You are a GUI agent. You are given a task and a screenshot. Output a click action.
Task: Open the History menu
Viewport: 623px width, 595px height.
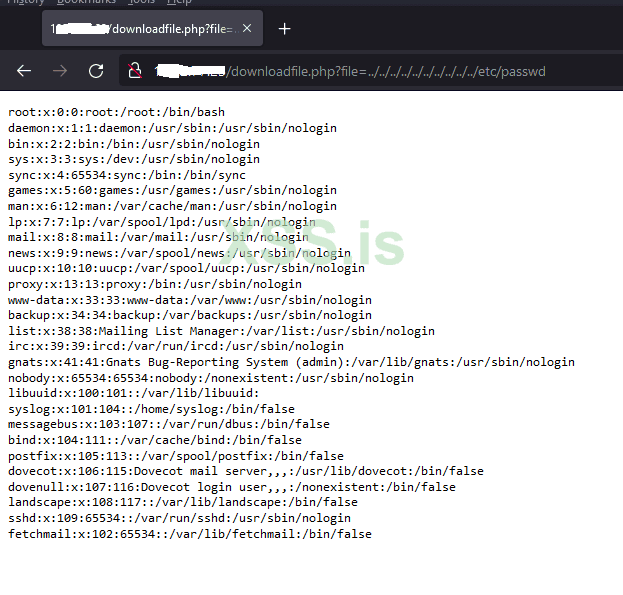point(26,2)
